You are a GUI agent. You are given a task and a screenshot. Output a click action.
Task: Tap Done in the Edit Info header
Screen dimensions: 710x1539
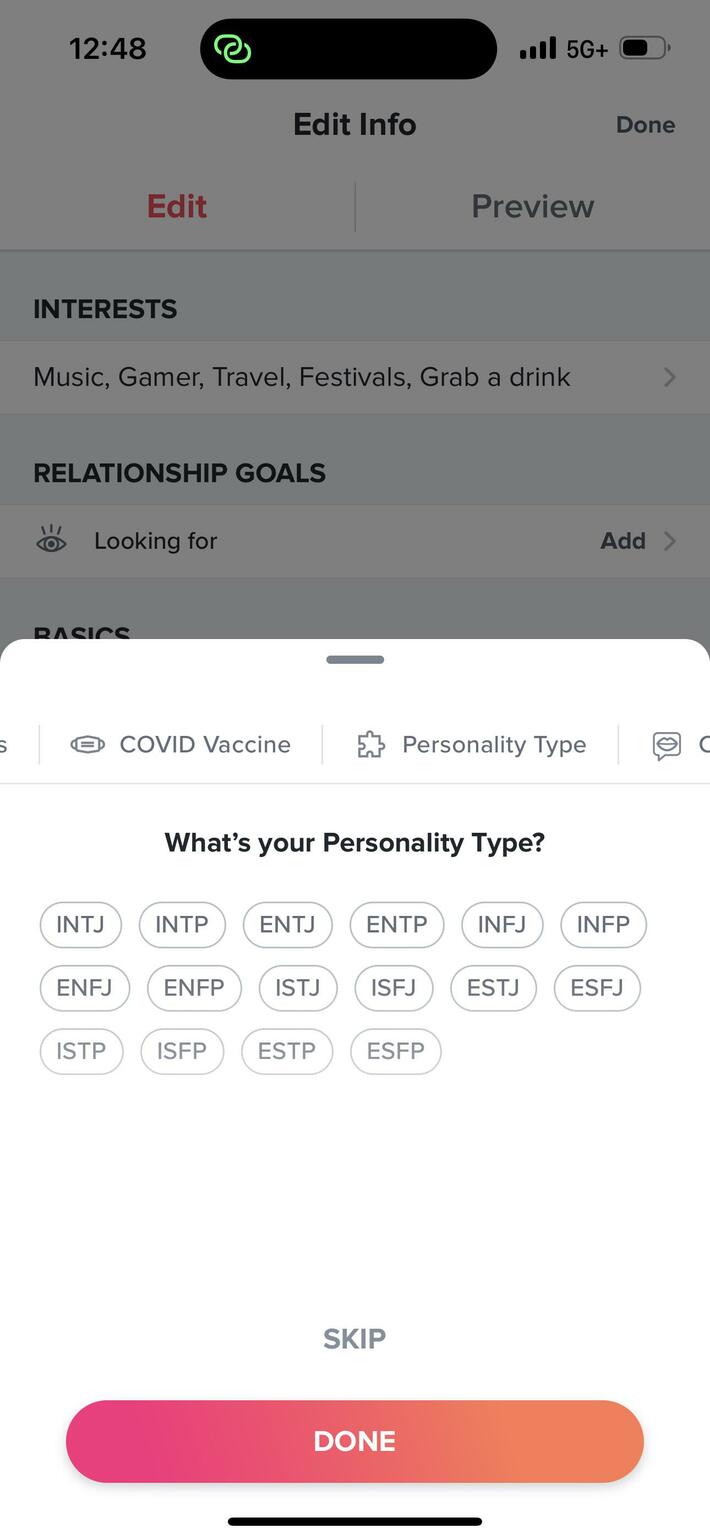(x=645, y=125)
